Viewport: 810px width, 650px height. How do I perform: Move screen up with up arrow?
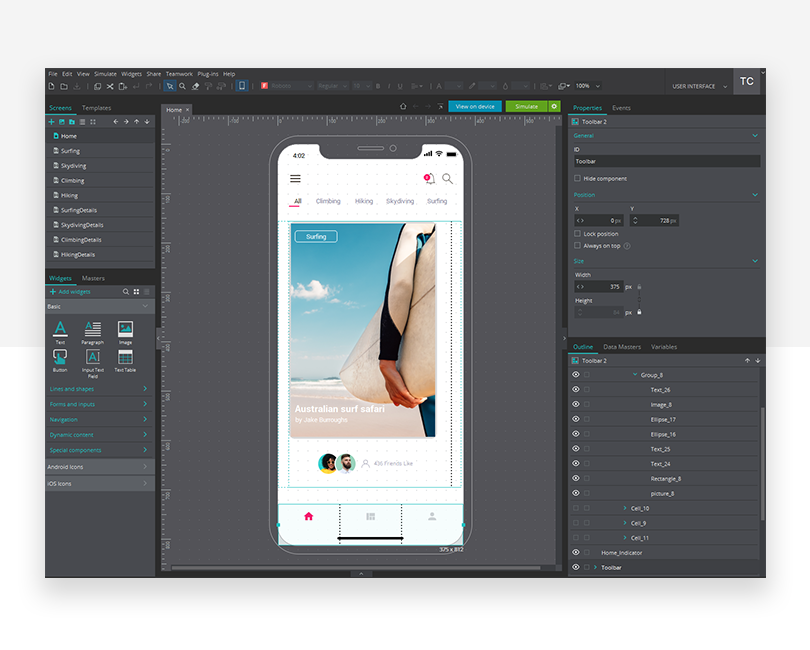point(136,122)
